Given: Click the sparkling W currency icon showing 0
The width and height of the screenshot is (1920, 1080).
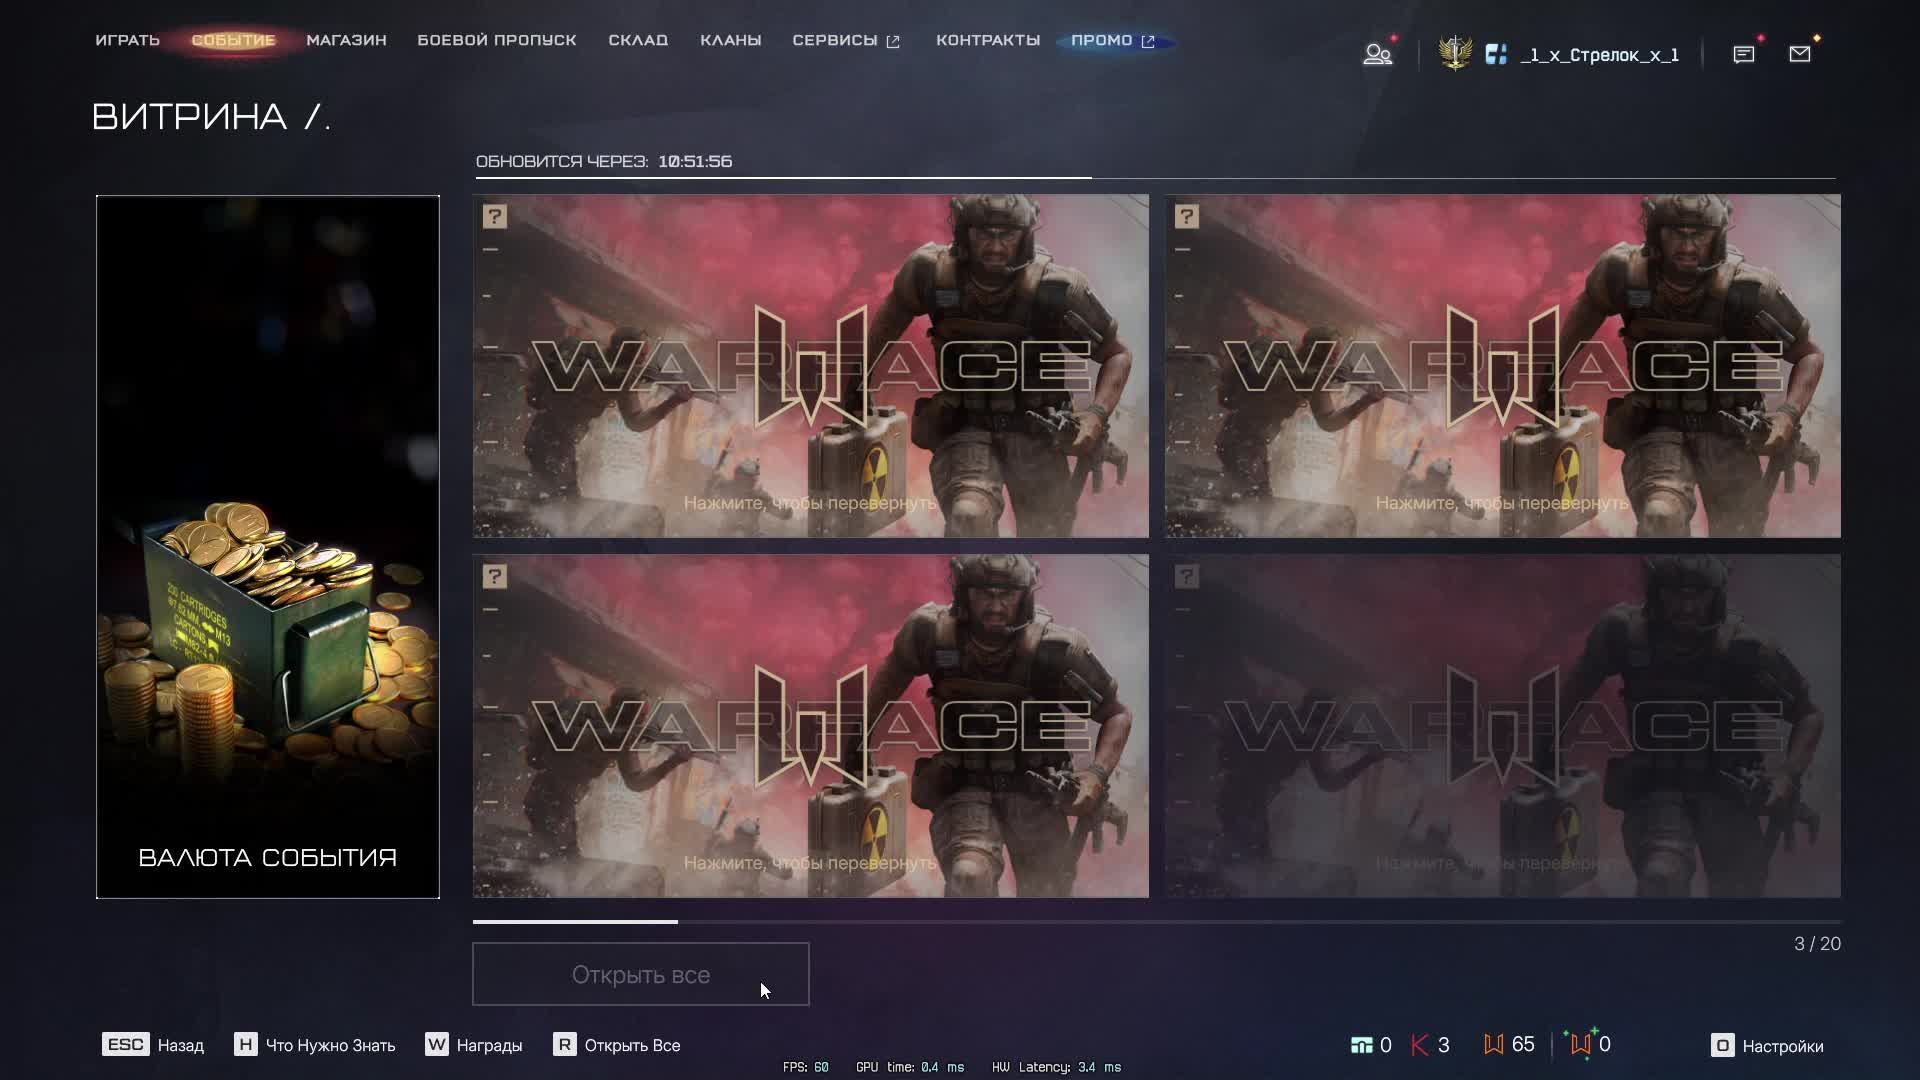Looking at the screenshot, I should point(1580,1043).
